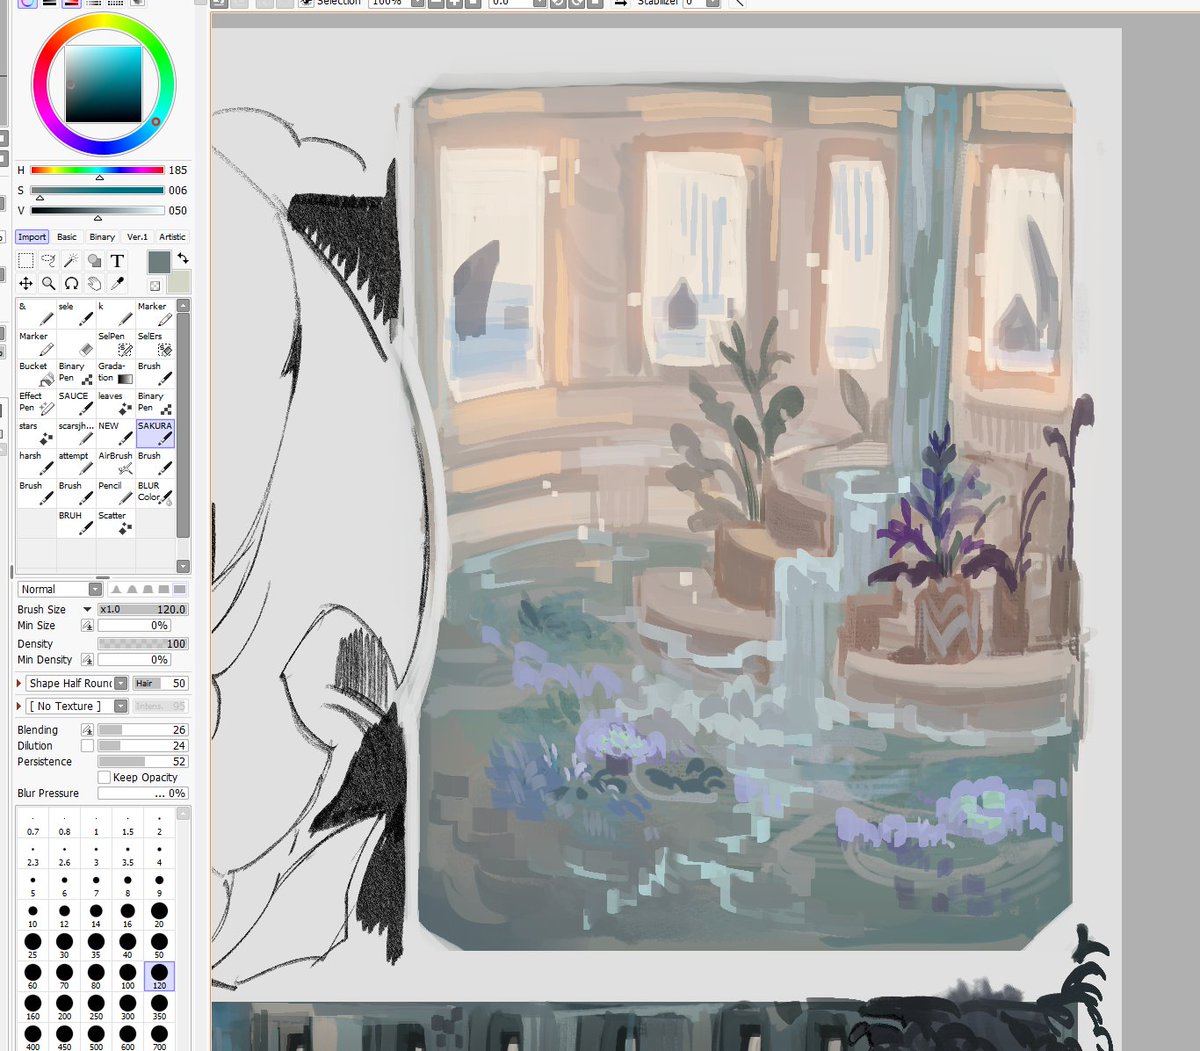Select the second, rounder peak edge shape

[132, 589]
